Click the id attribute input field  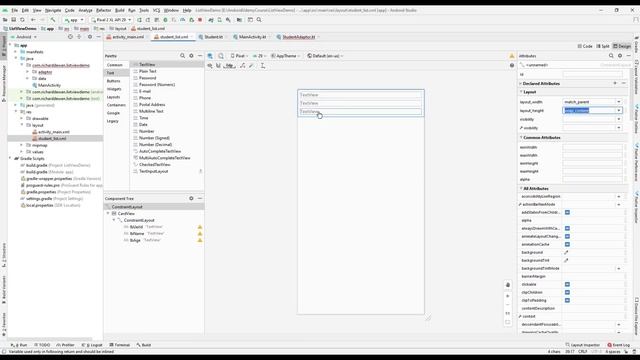[593, 74]
